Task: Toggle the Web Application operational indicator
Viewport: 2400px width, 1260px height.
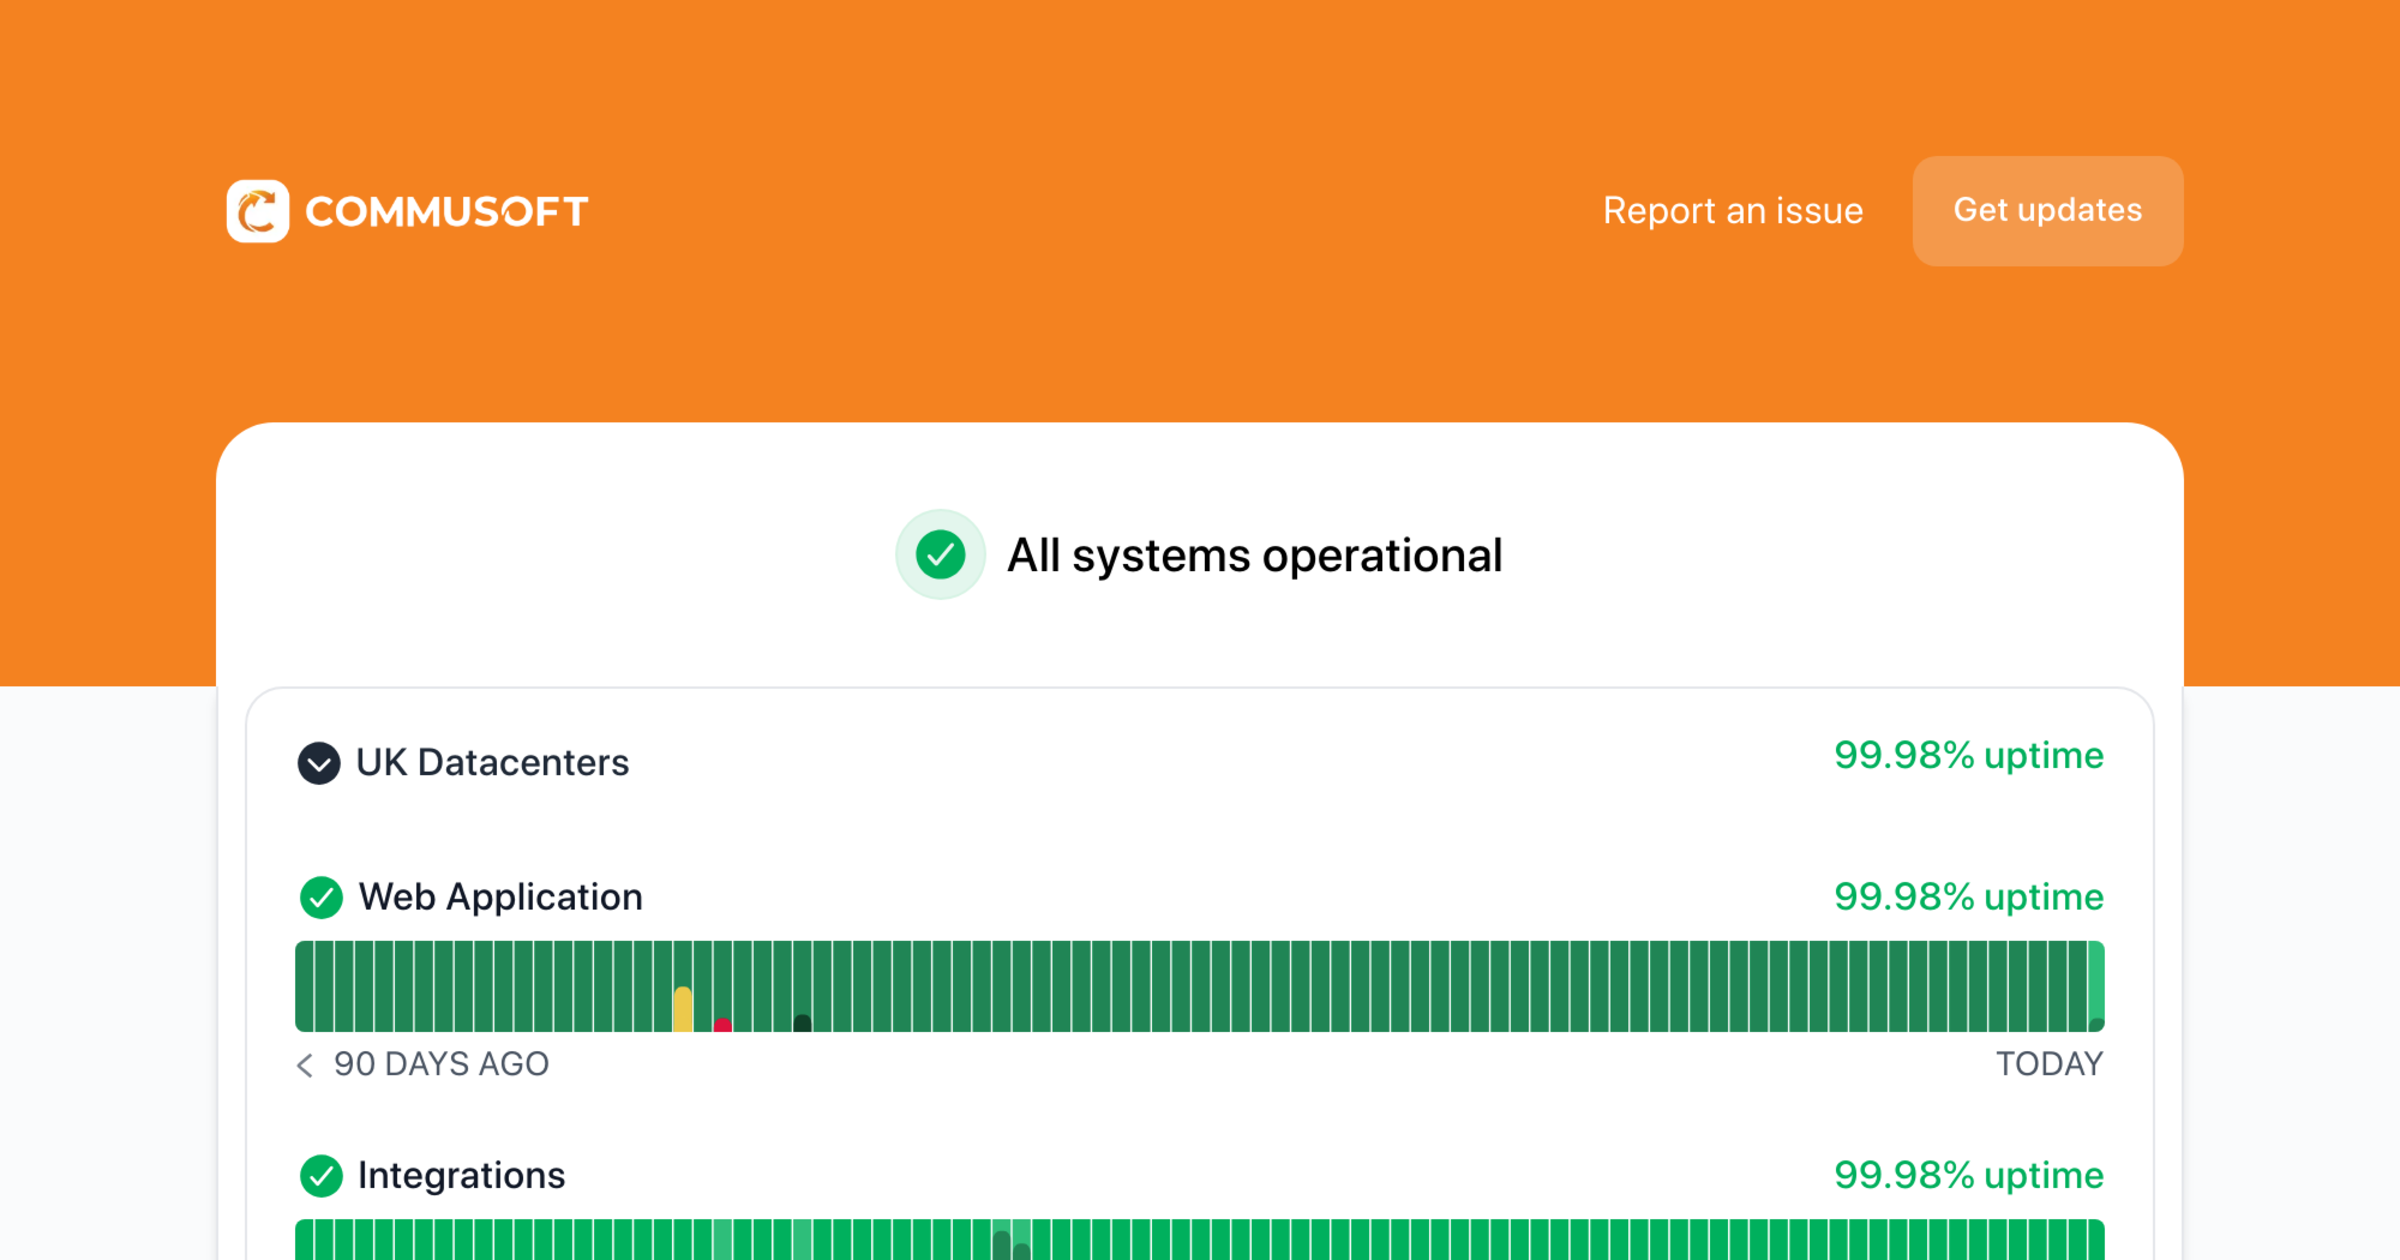Action: point(321,897)
